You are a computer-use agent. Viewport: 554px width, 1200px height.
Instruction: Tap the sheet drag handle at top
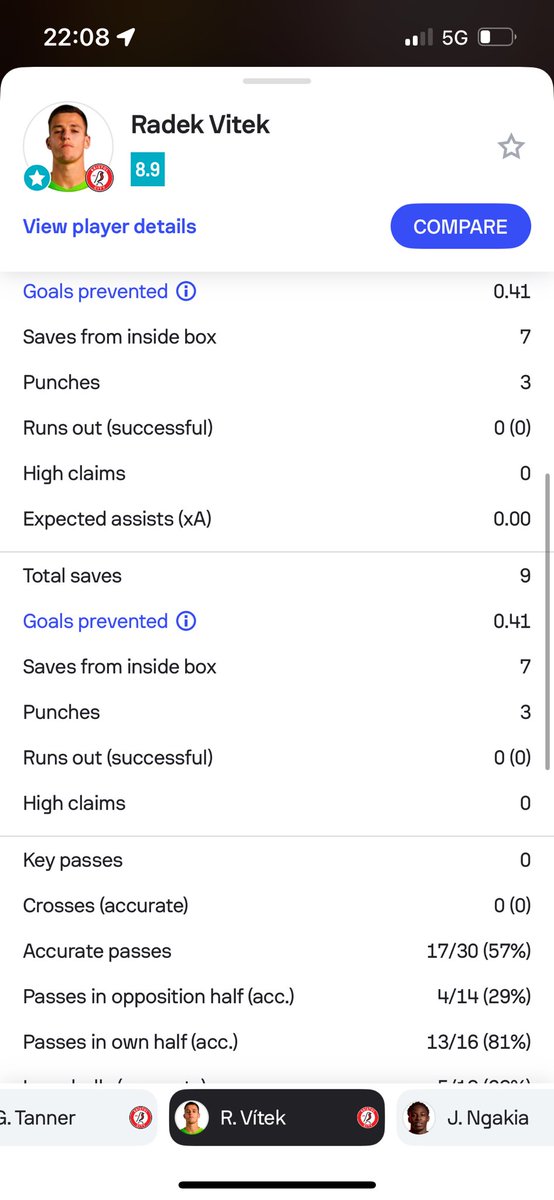[277, 80]
